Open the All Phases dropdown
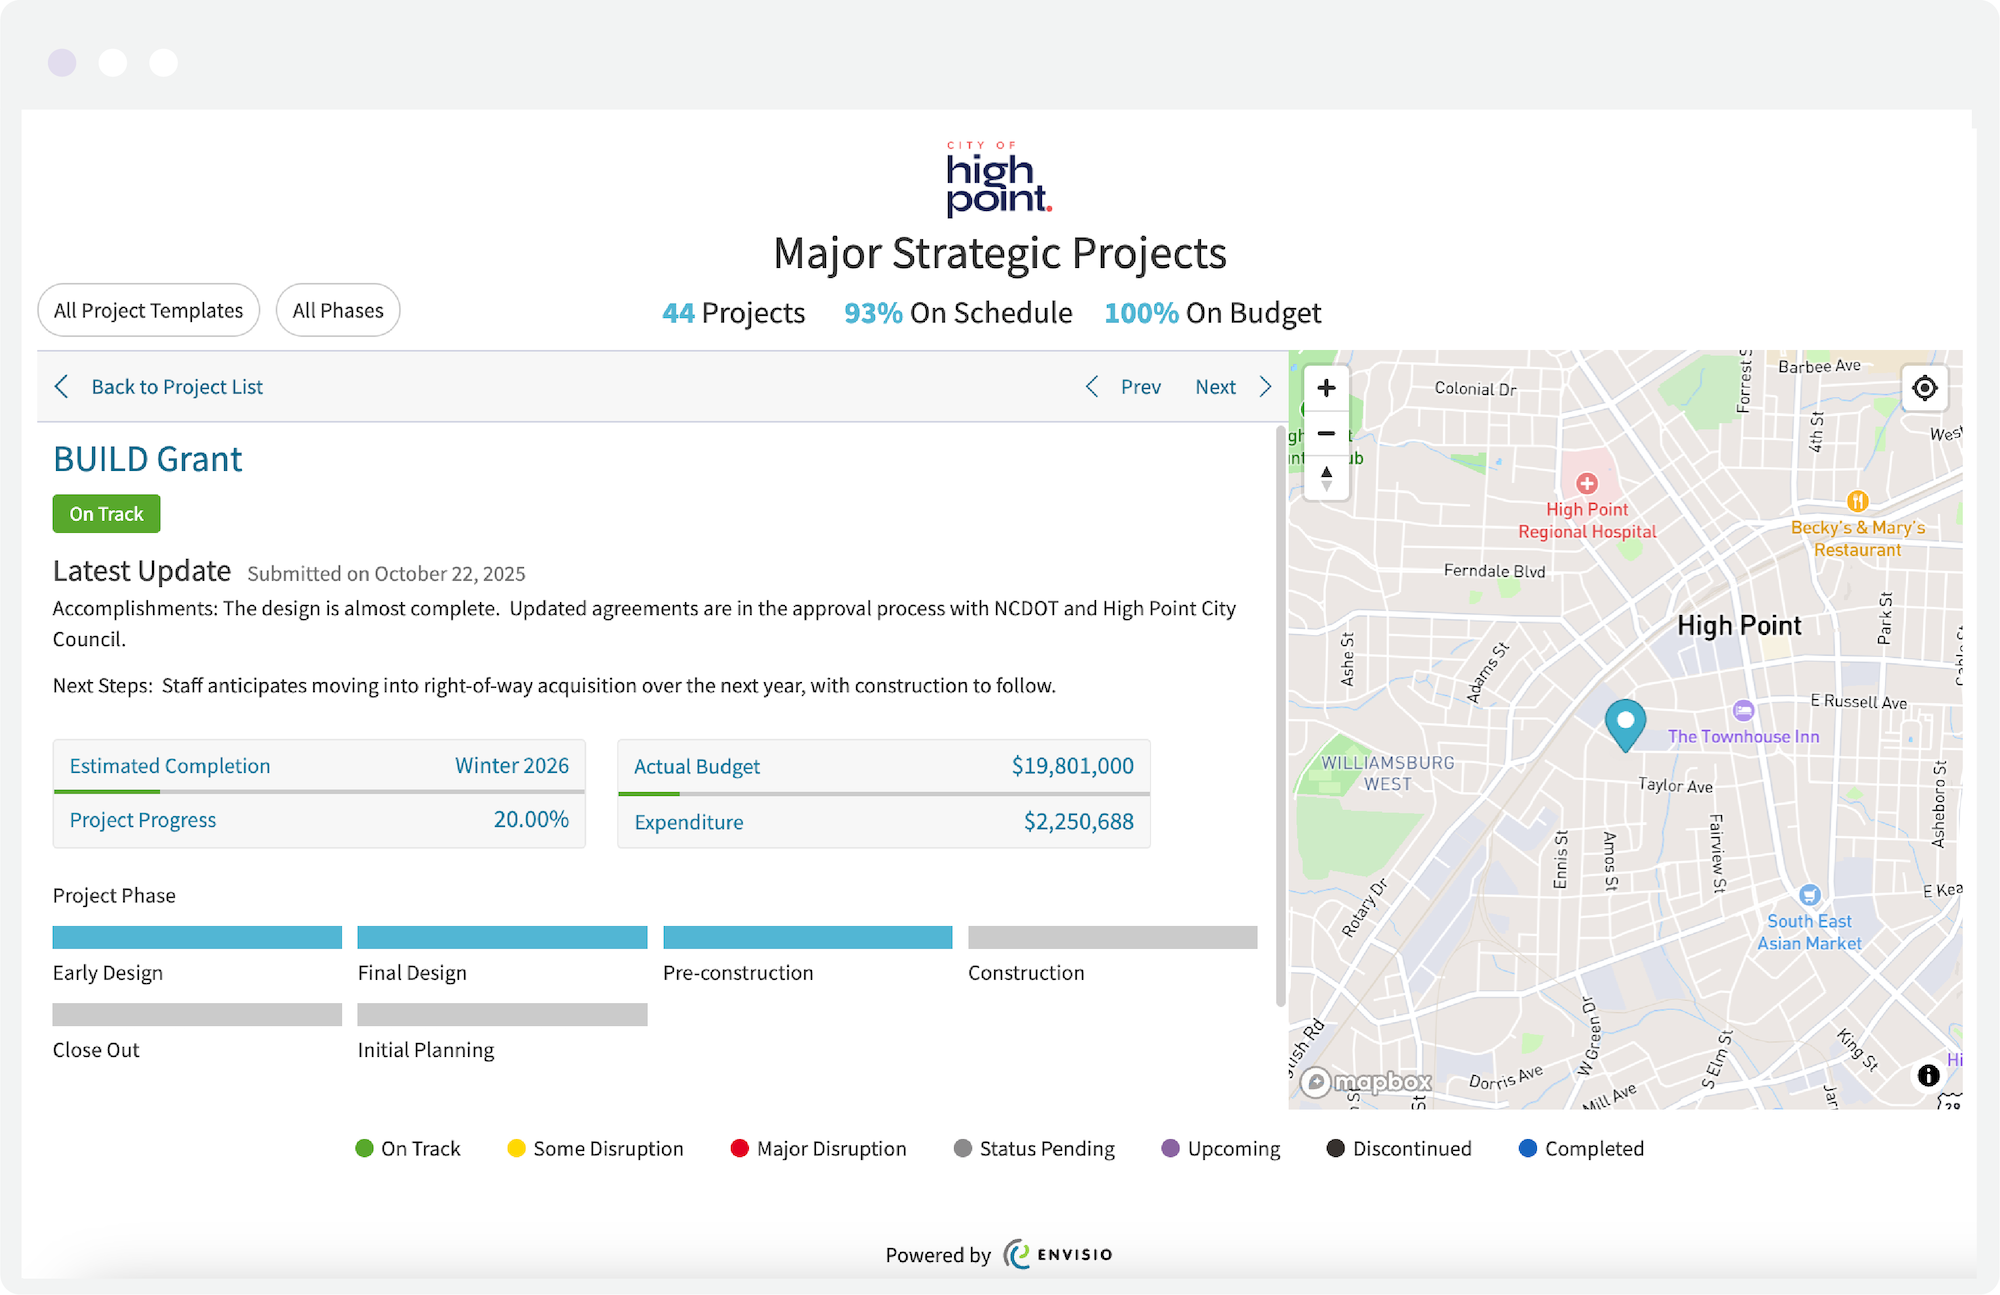 (x=338, y=310)
